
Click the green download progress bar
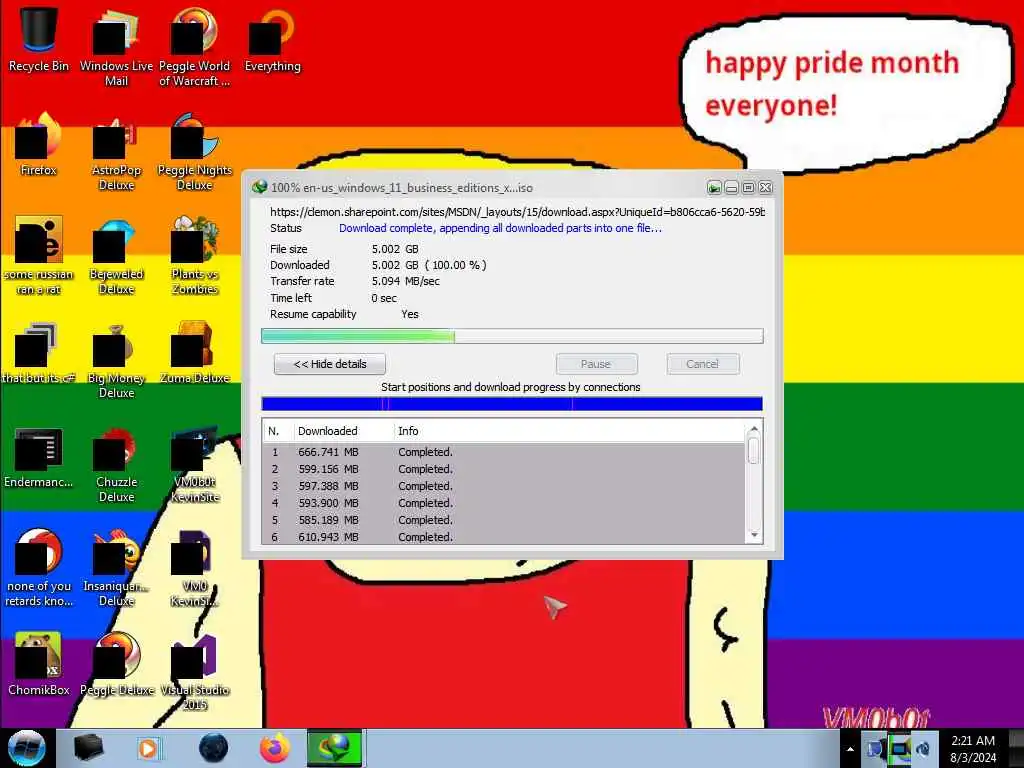(x=512, y=336)
